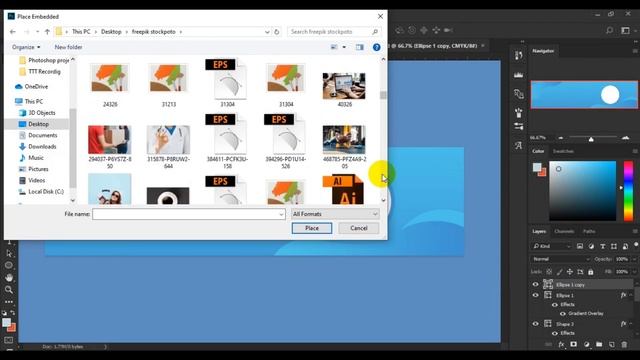Image resolution: width=640 pixels, height=360 pixels.
Task: Select the Navigator panel tab
Action: pyautogui.click(x=543, y=51)
